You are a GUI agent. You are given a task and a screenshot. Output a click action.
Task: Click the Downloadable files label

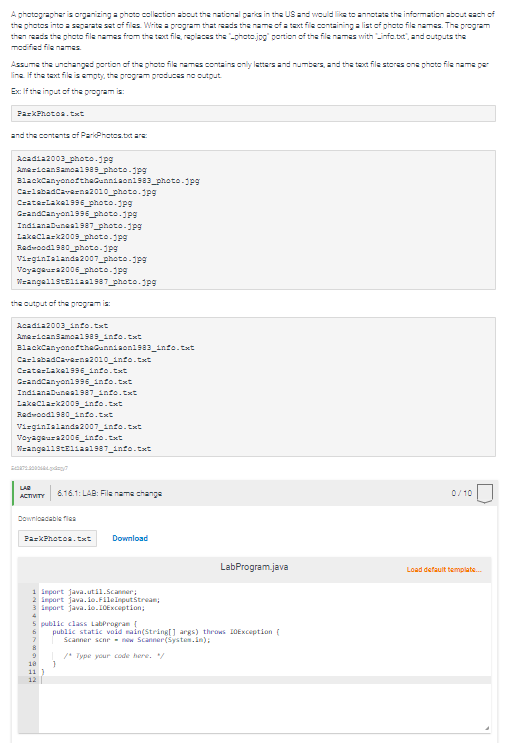[47, 518]
